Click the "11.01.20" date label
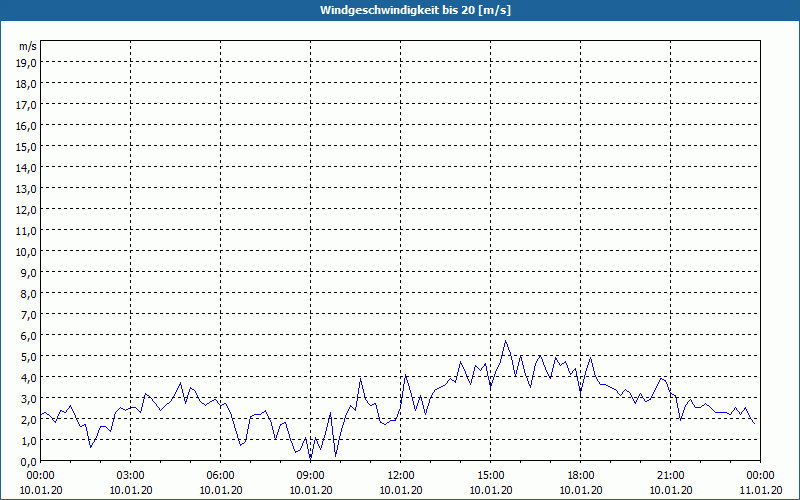 (x=760, y=490)
